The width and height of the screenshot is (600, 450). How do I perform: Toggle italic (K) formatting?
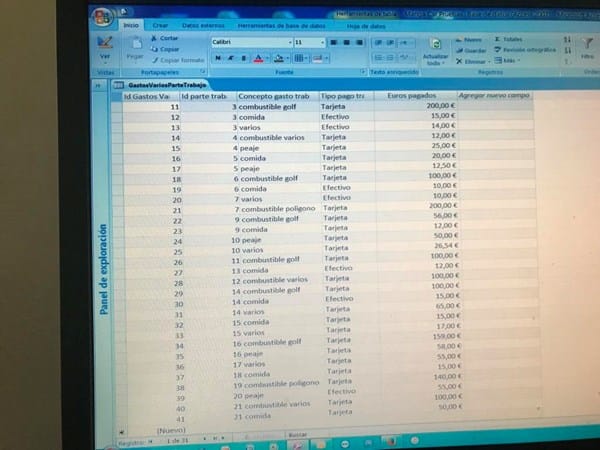coord(231,58)
